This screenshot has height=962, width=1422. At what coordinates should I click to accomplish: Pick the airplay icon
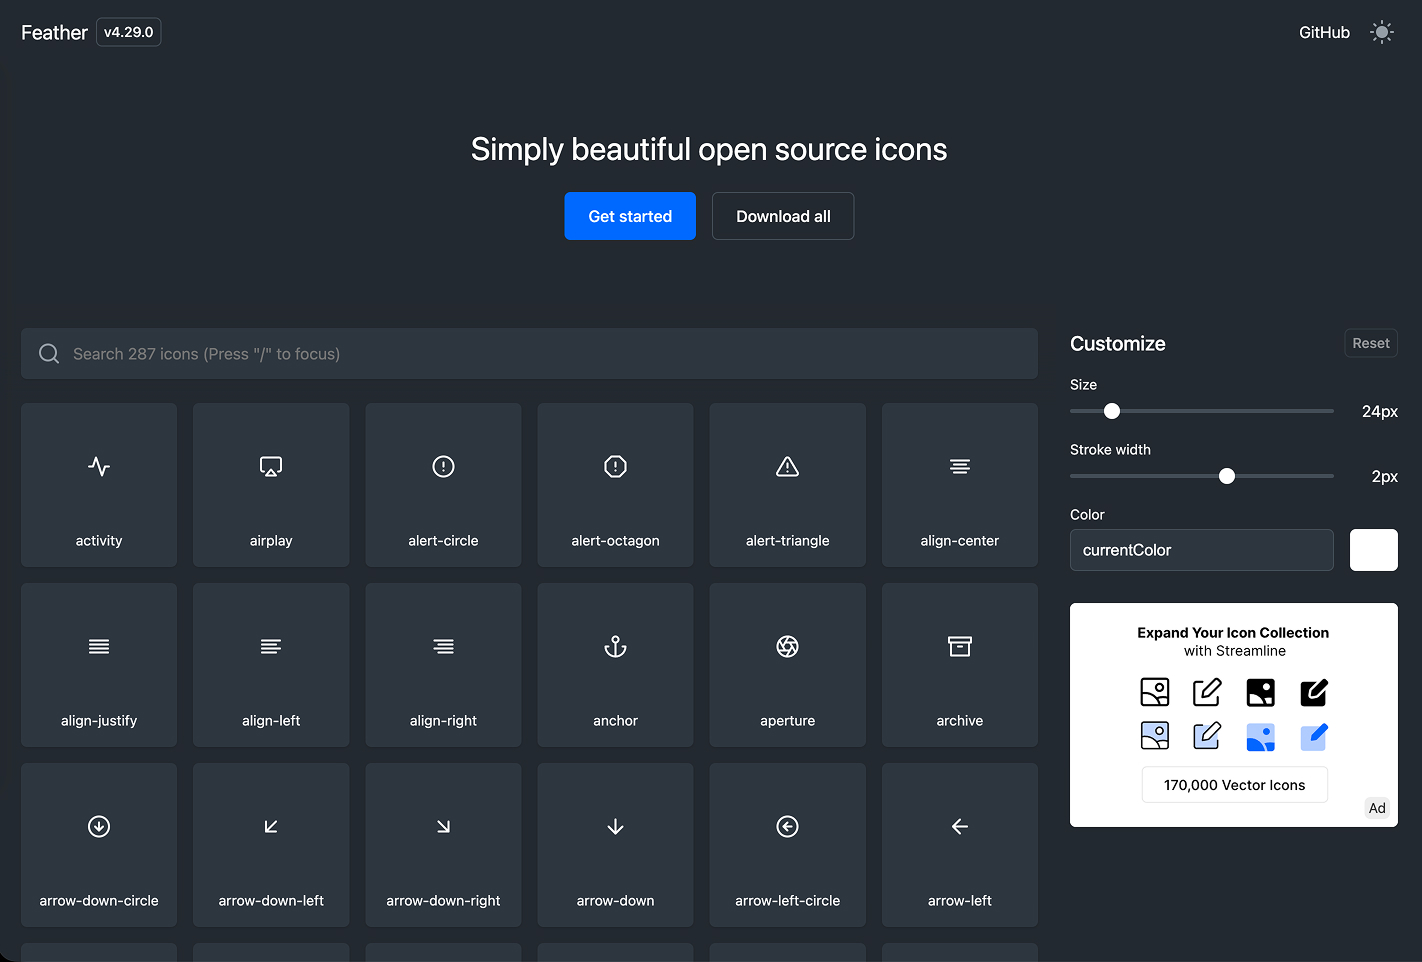(x=271, y=485)
